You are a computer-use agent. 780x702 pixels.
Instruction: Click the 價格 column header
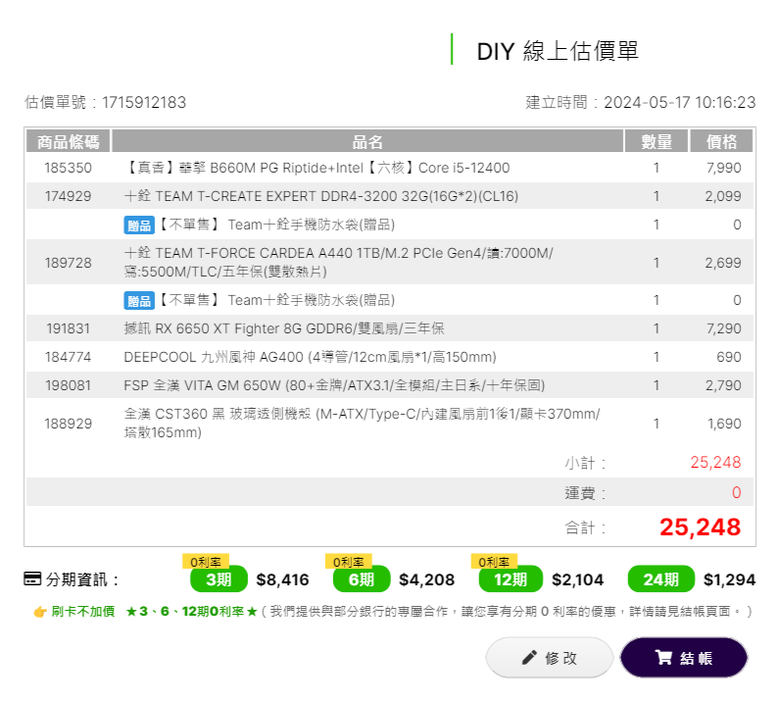point(721,142)
